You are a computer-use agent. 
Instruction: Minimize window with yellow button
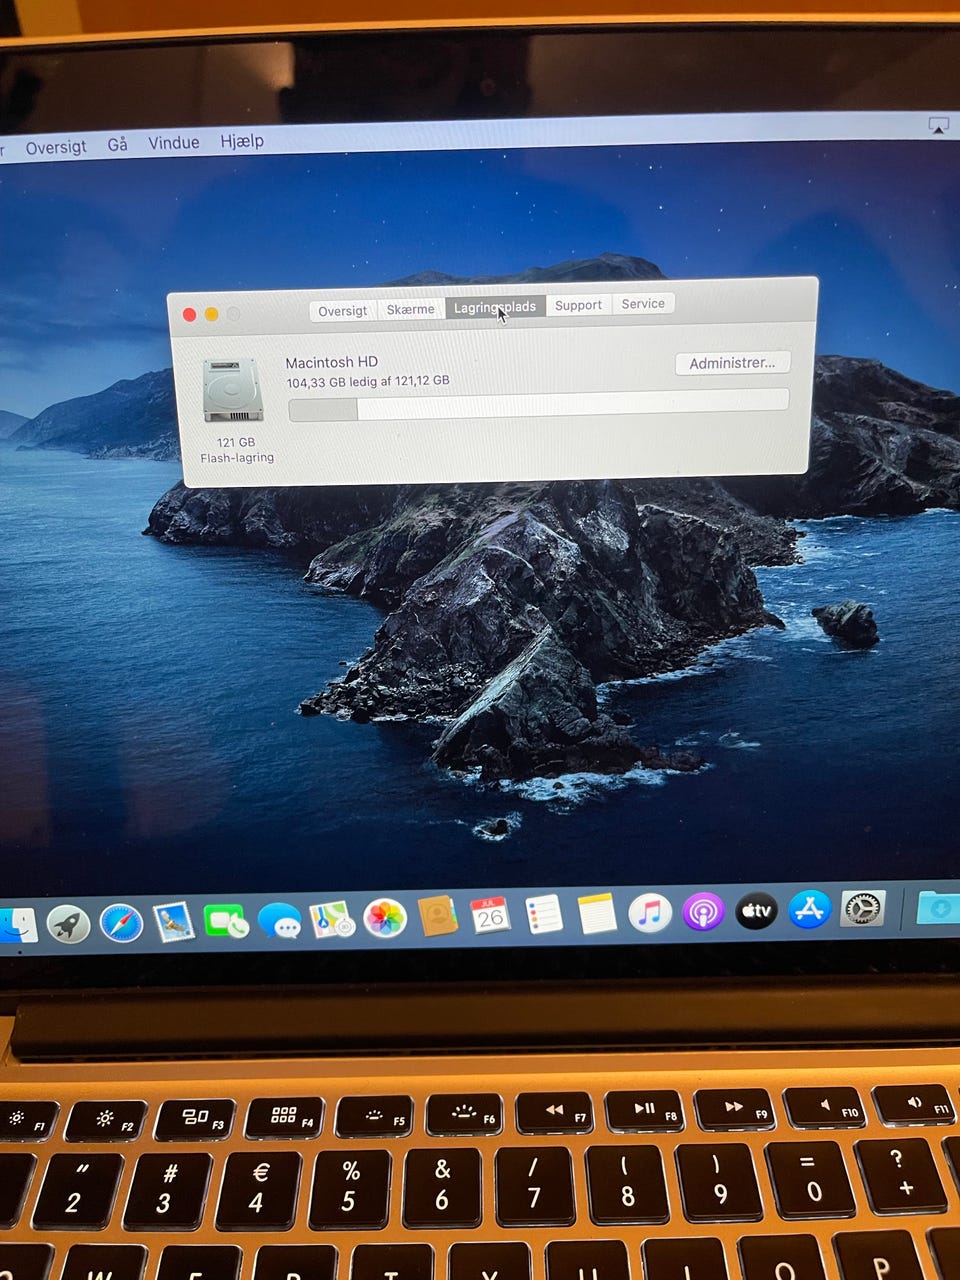tap(211, 315)
